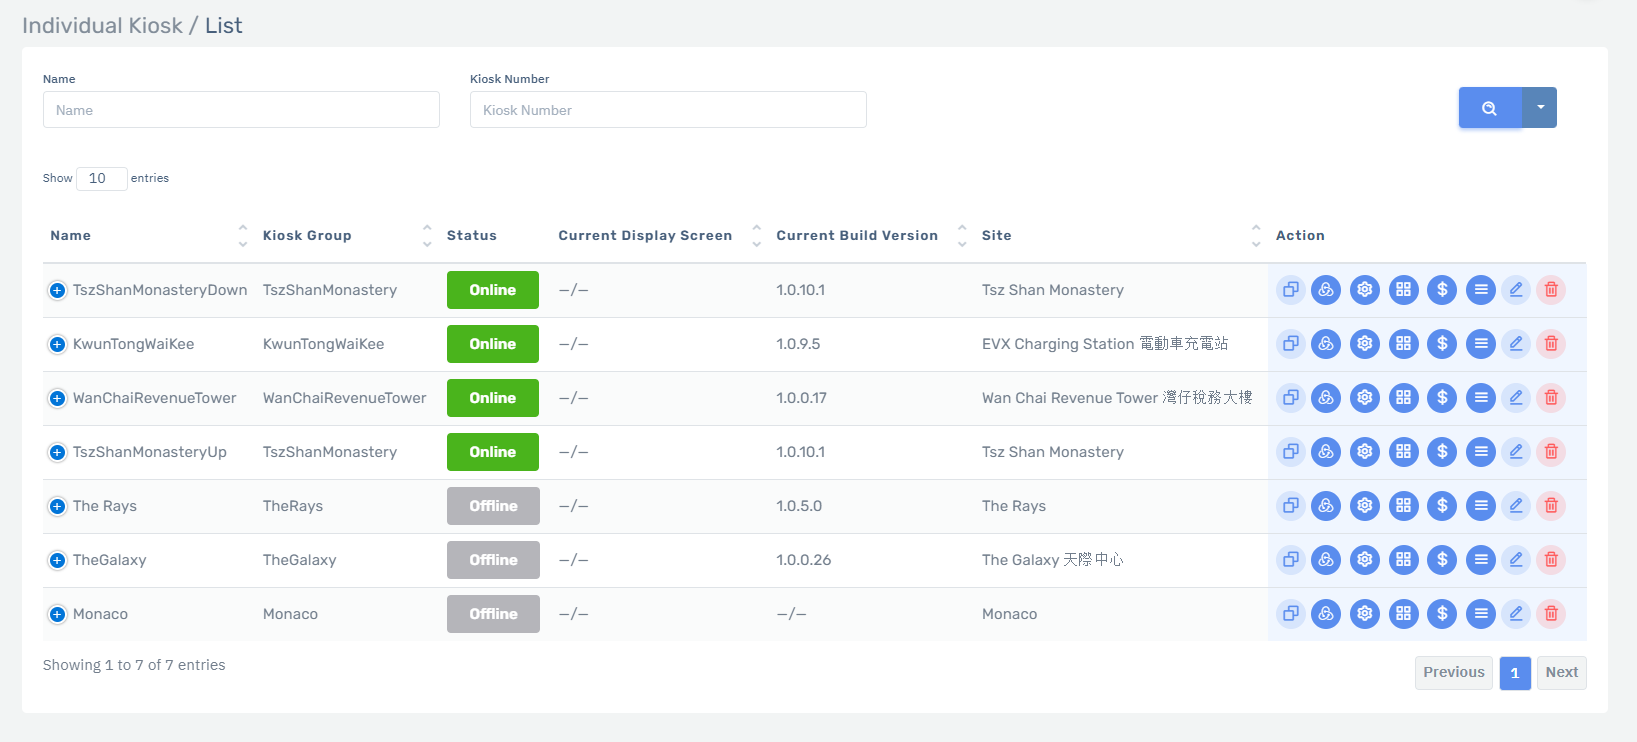The width and height of the screenshot is (1637, 742).
Task: Delete the Monaco kiosk
Action: (1551, 614)
